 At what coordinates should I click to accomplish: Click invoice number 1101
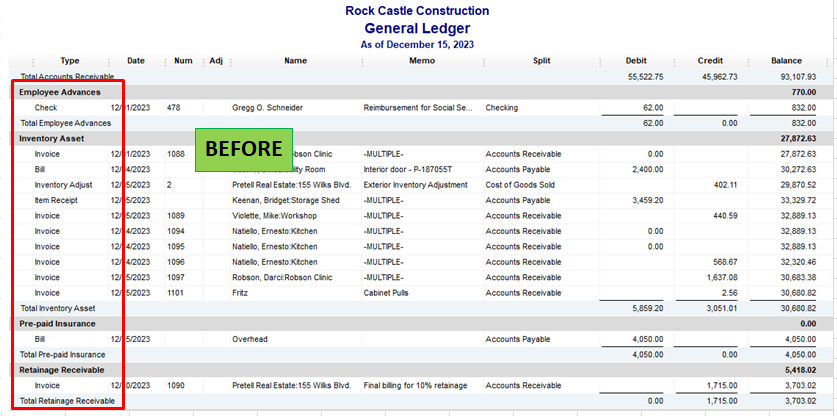[x=176, y=293]
